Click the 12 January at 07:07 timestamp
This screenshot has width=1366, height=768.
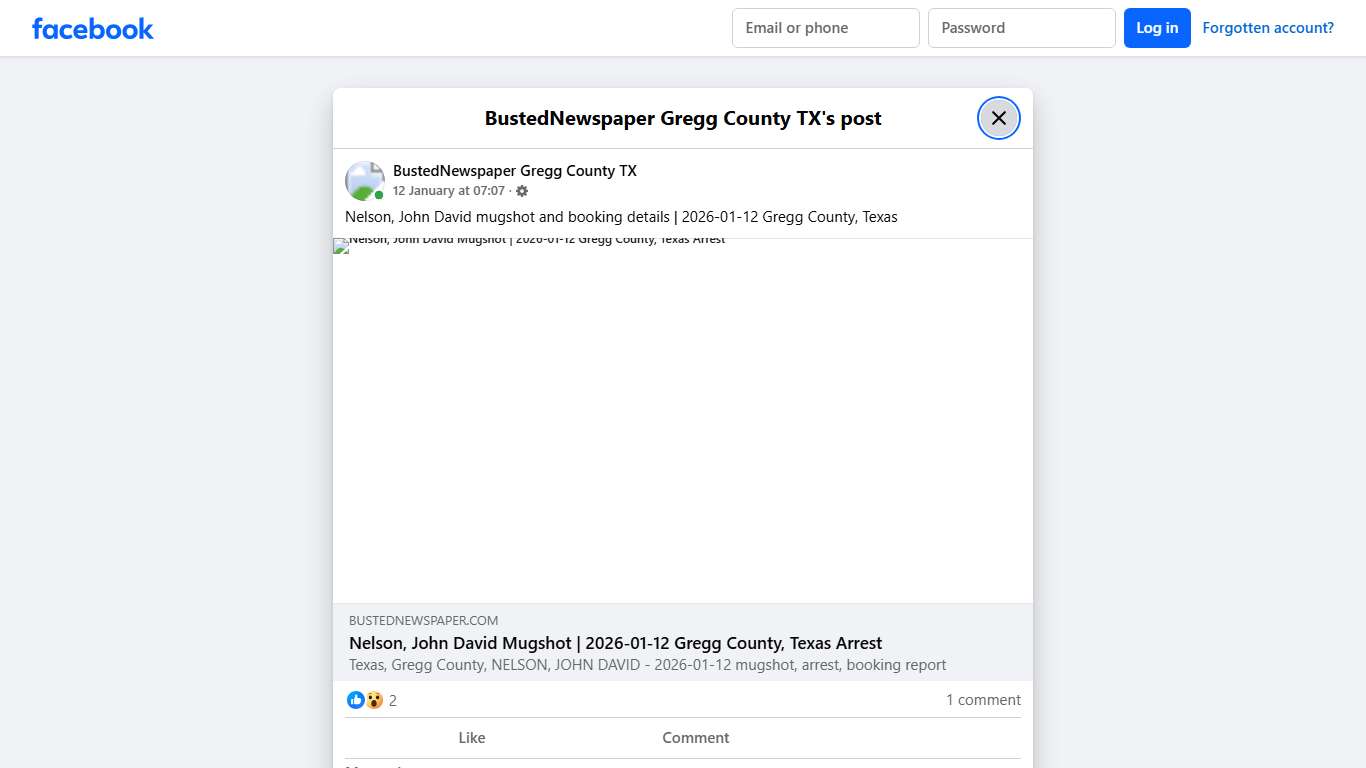pos(447,190)
